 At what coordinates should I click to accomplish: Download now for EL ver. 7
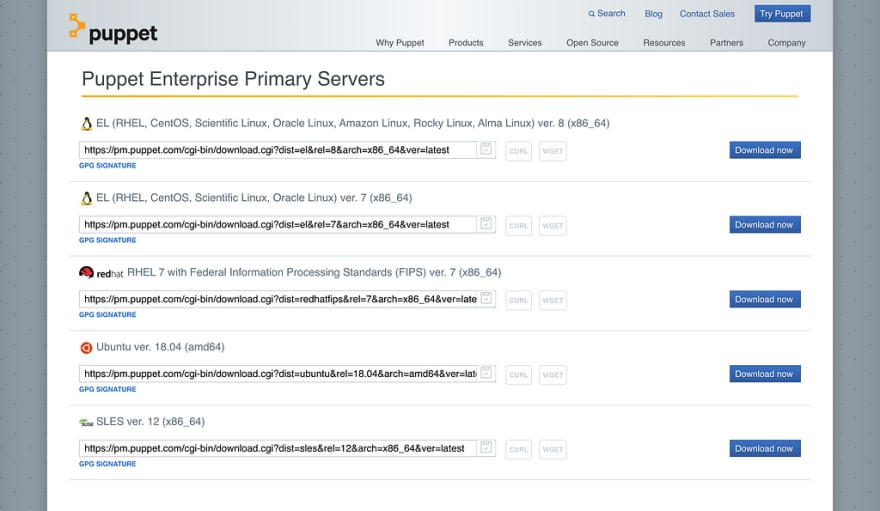point(764,224)
